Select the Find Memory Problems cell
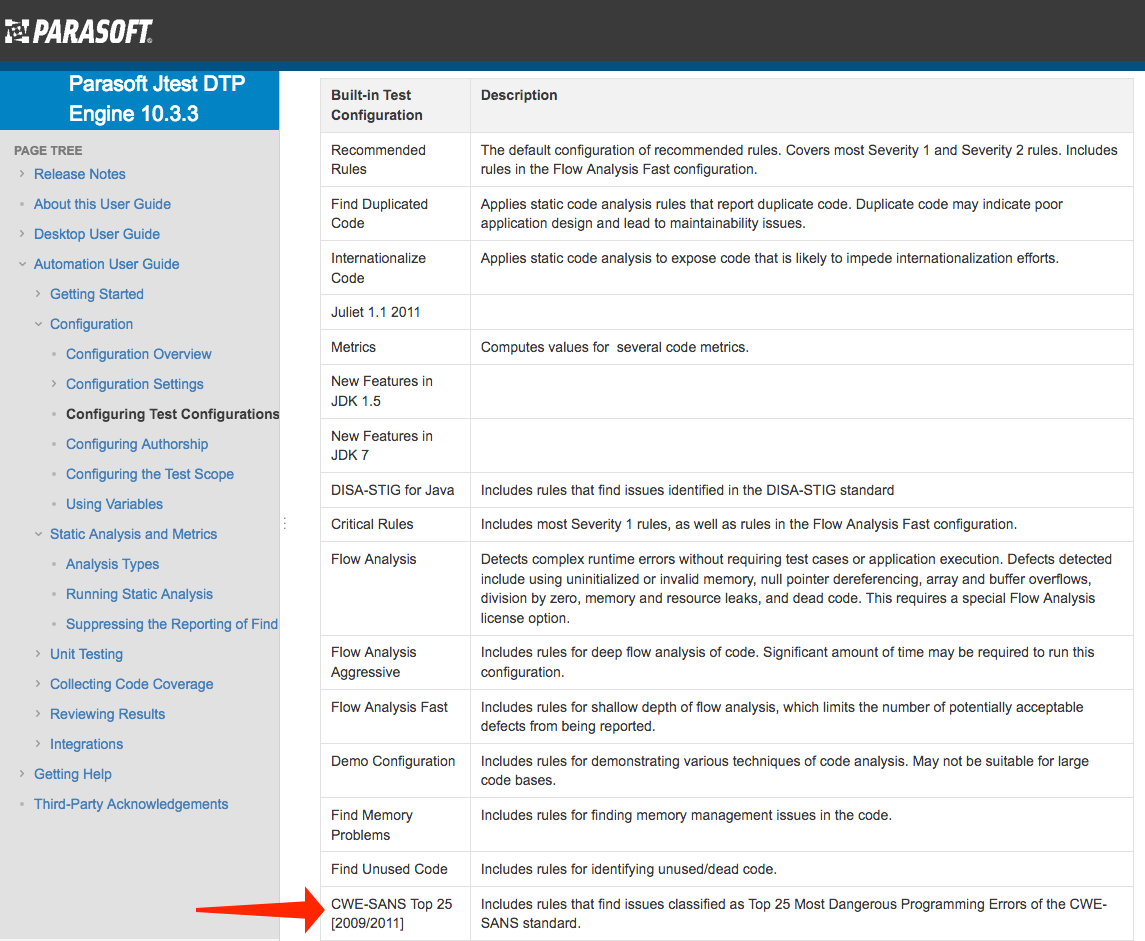Image resolution: width=1145 pixels, height=941 pixels. coord(395,824)
